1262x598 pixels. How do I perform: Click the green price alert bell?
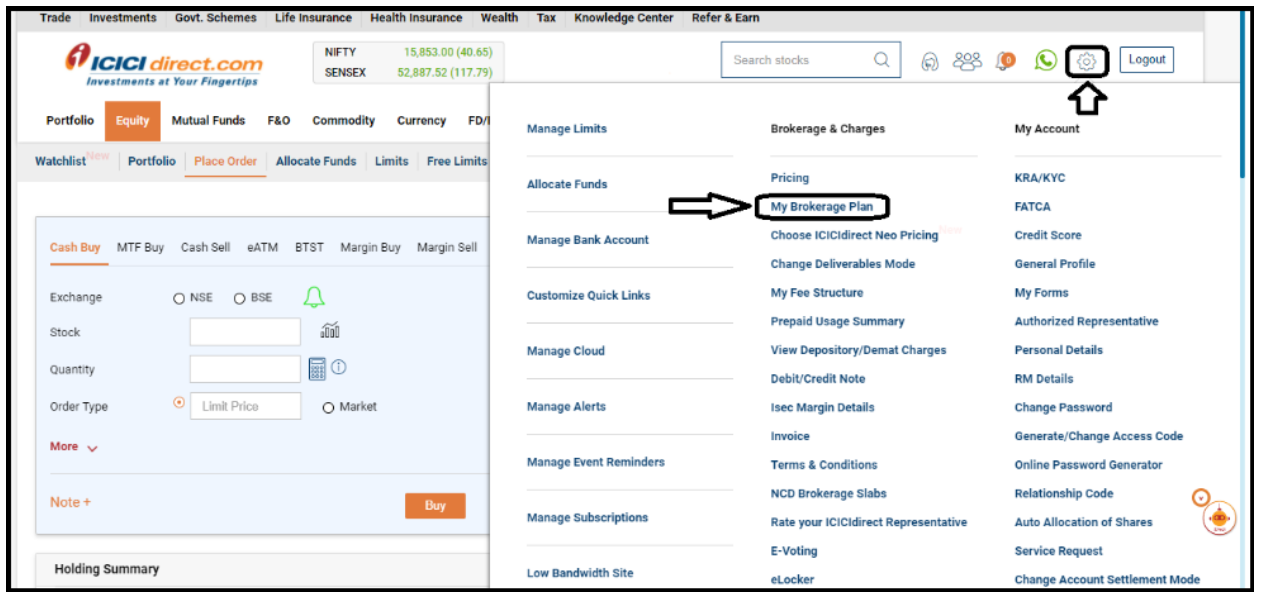(x=314, y=297)
